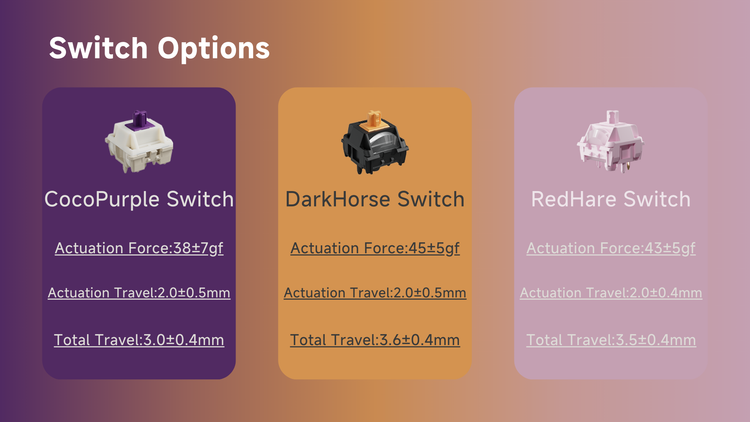Image resolution: width=750 pixels, height=422 pixels.
Task: Open CocoPurple Actuation Travel:2.0±0.5mm link
Action: point(139,292)
